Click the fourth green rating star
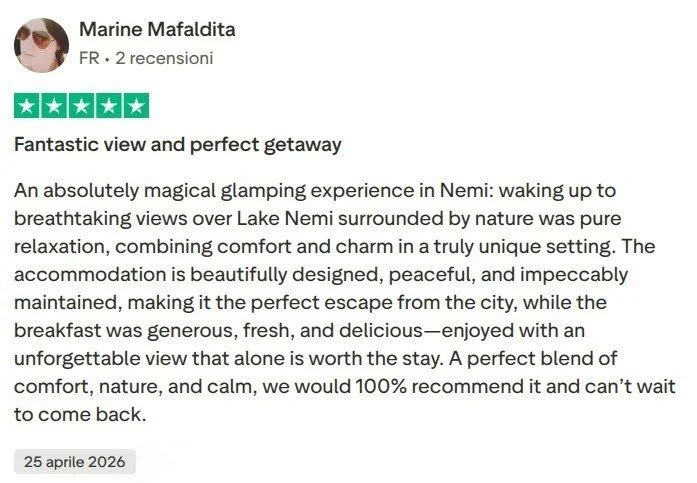 [x=109, y=106]
